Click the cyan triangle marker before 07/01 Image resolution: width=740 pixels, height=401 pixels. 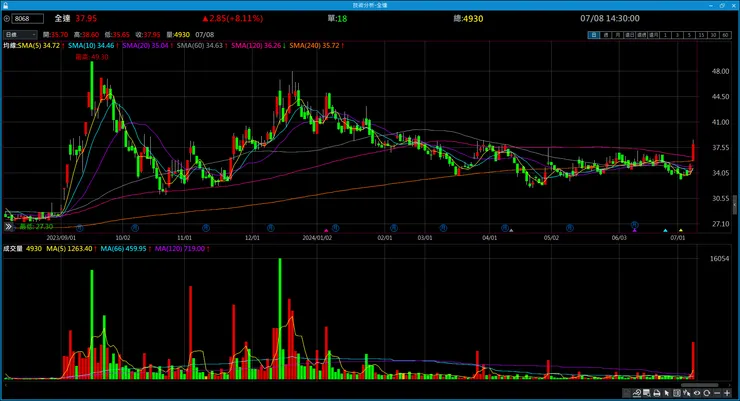[x=665, y=231]
